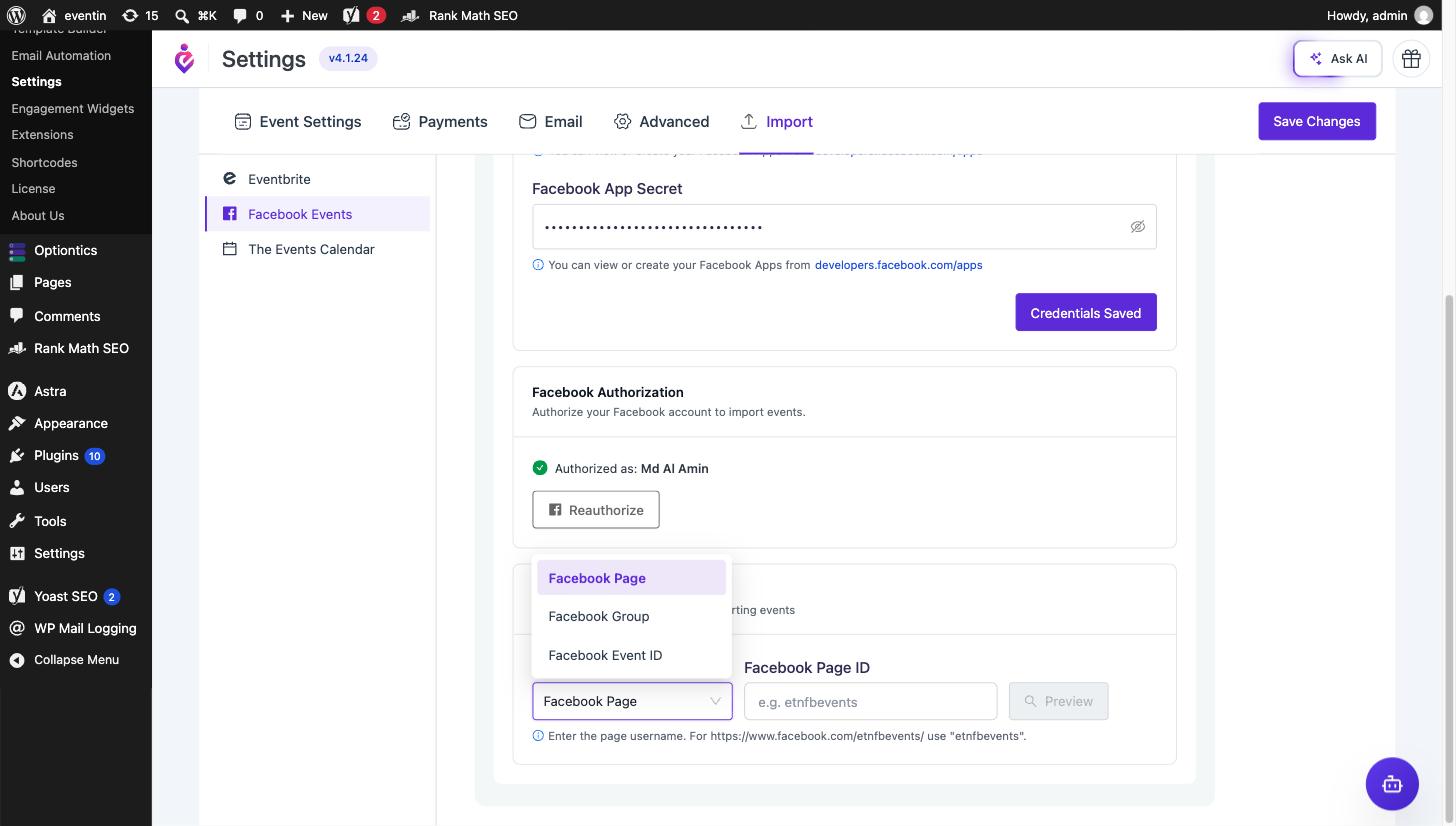Image resolution: width=1456 pixels, height=826 pixels.
Task: Open the Users menu
Action: pyautogui.click(x=76, y=487)
